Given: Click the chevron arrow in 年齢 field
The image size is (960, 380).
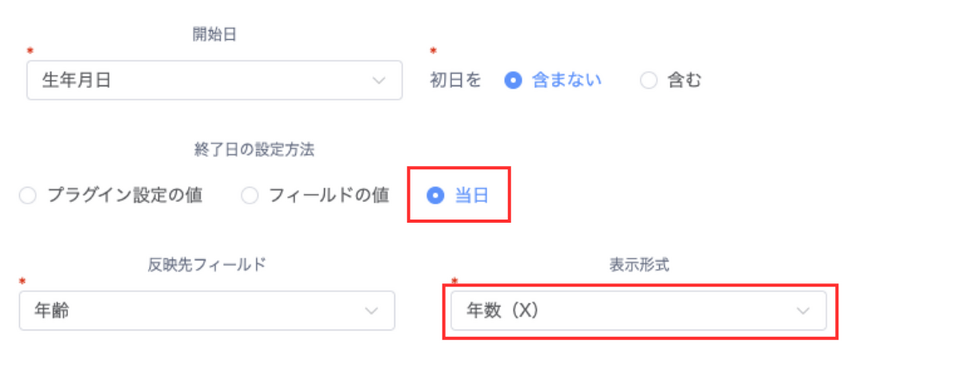Looking at the screenshot, I should pyautogui.click(x=372, y=311).
